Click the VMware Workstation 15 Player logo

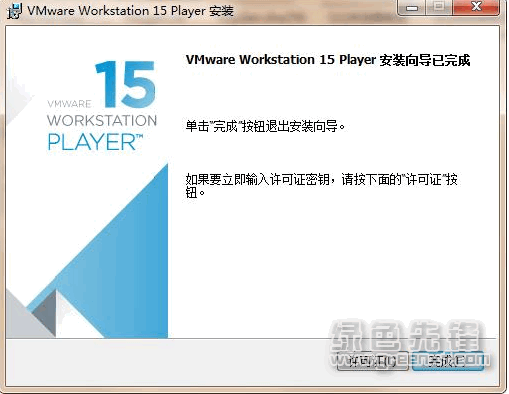pyautogui.click(x=102, y=106)
